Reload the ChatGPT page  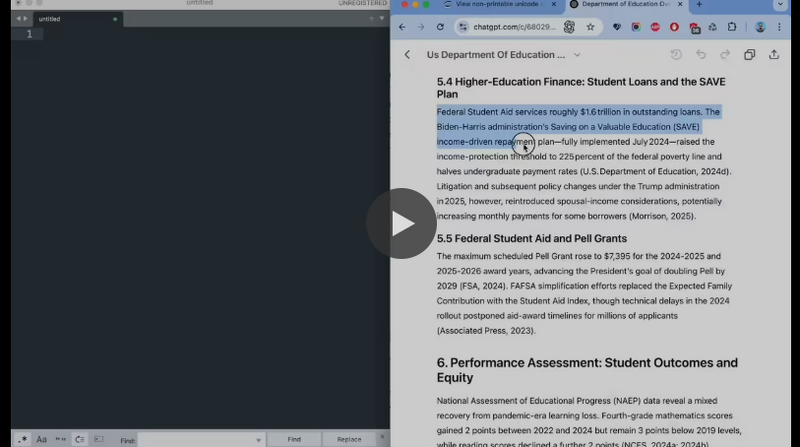point(439,27)
